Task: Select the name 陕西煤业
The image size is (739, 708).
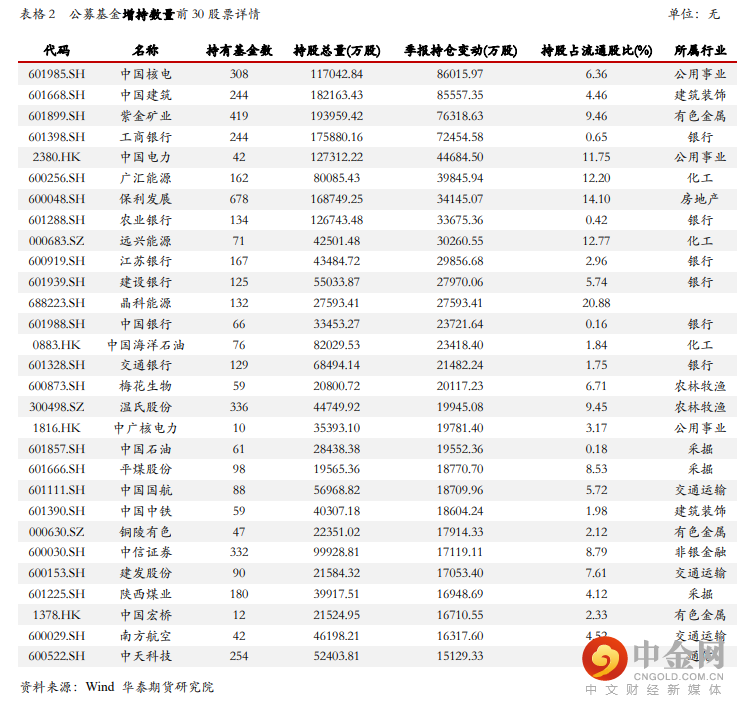Action: pyautogui.click(x=146, y=593)
